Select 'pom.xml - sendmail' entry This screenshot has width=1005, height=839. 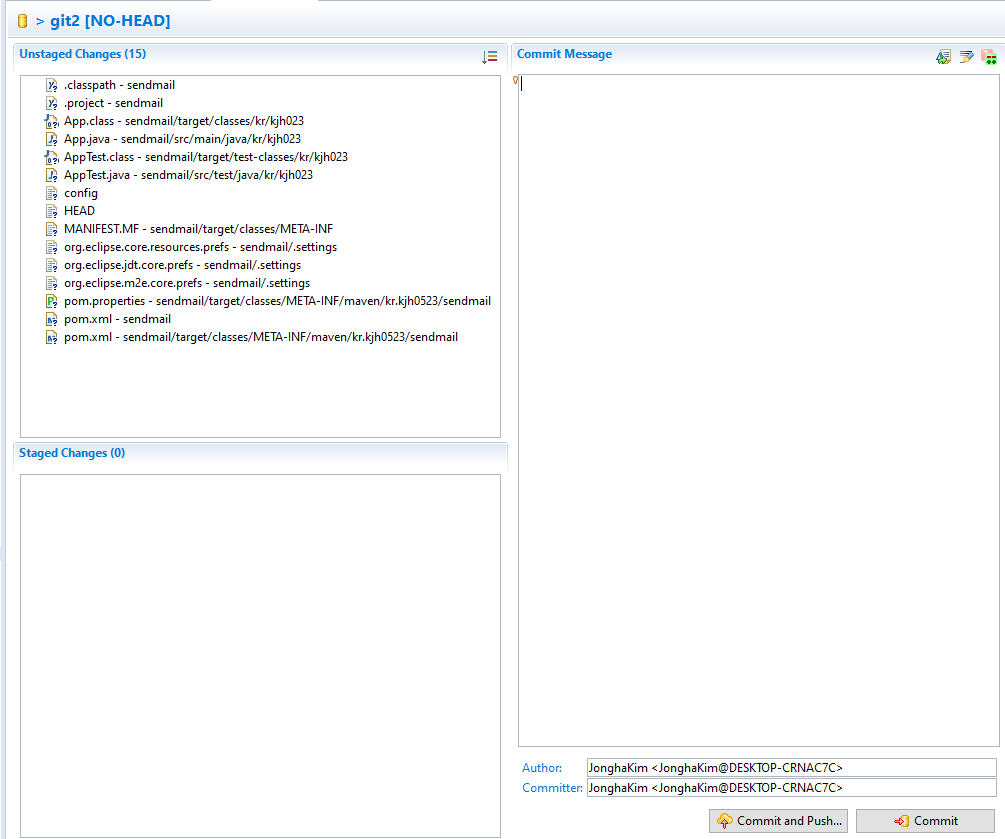pos(117,319)
